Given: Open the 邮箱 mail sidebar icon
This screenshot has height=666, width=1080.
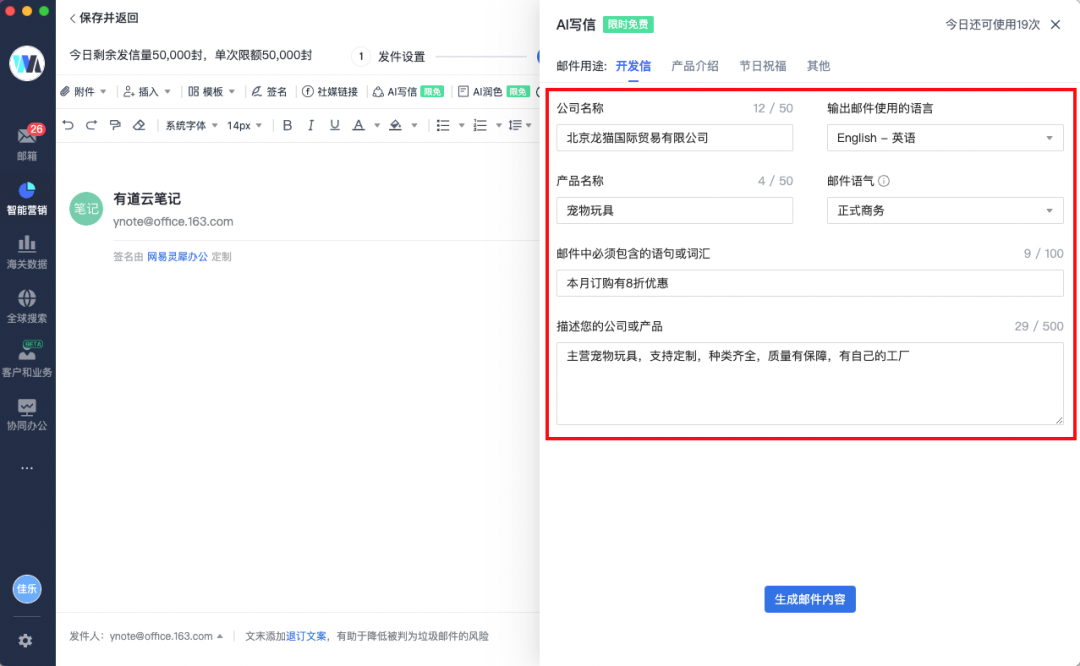Looking at the screenshot, I should point(27,142).
